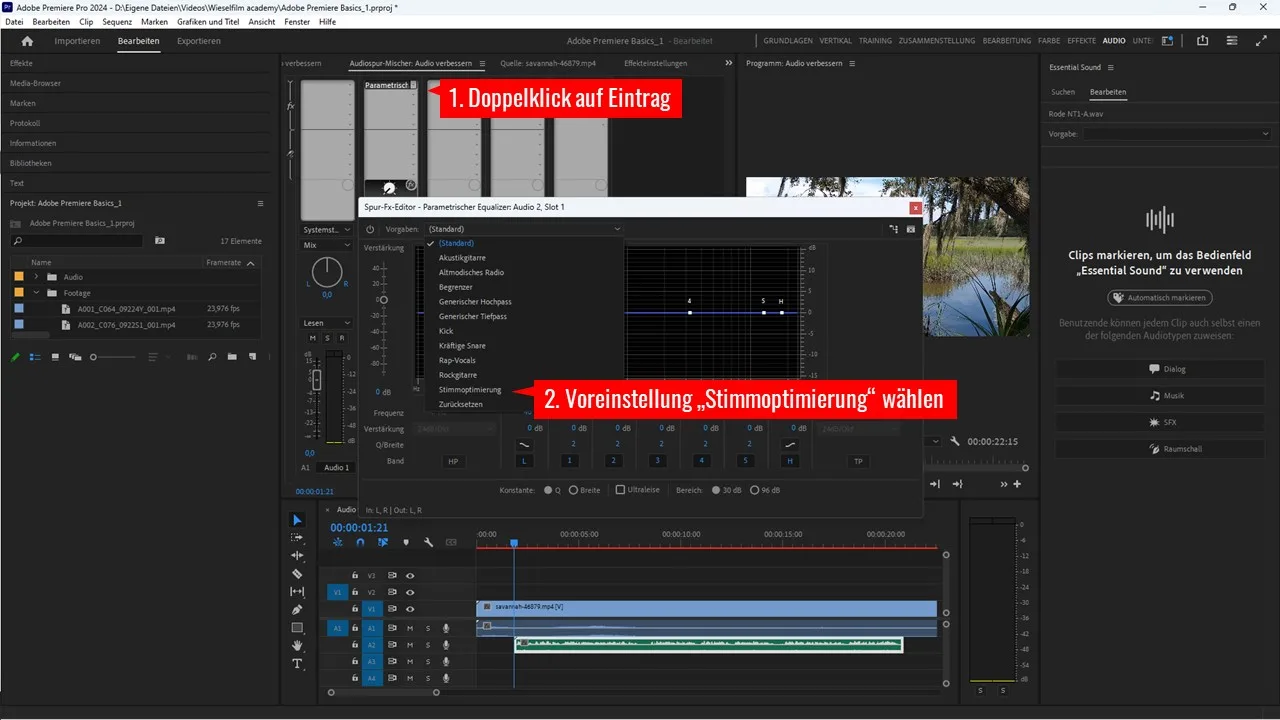Select the Slip tool

click(297, 592)
